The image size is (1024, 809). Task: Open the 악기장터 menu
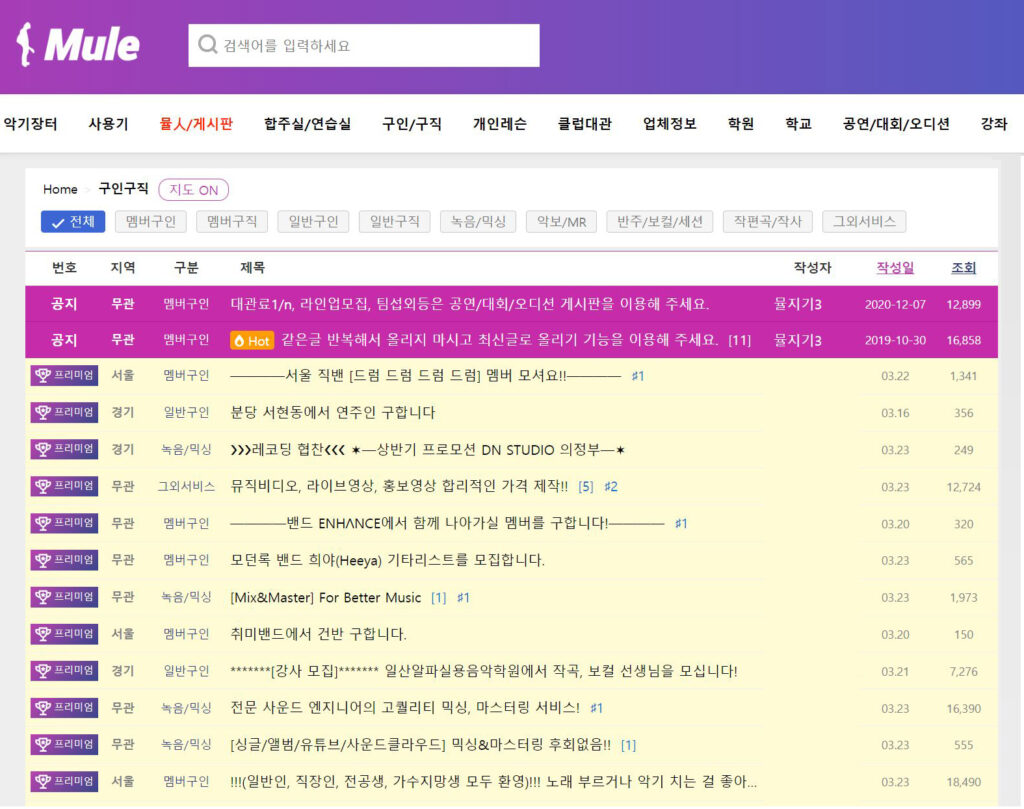pyautogui.click(x=31, y=123)
